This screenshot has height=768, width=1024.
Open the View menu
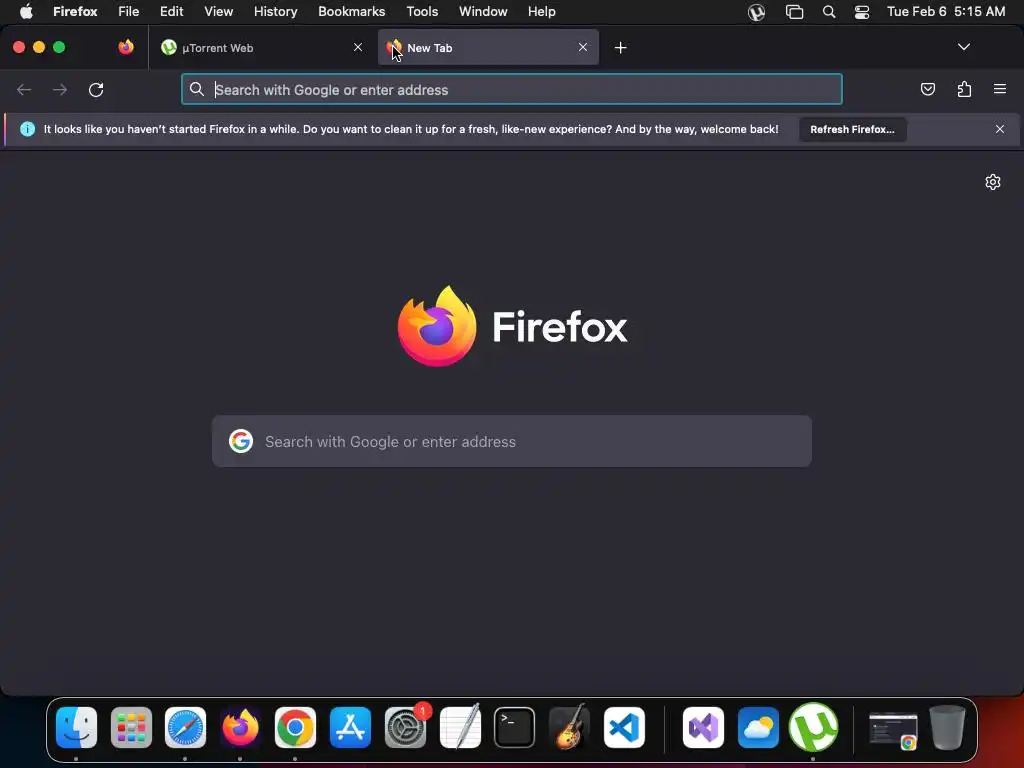pyautogui.click(x=218, y=12)
